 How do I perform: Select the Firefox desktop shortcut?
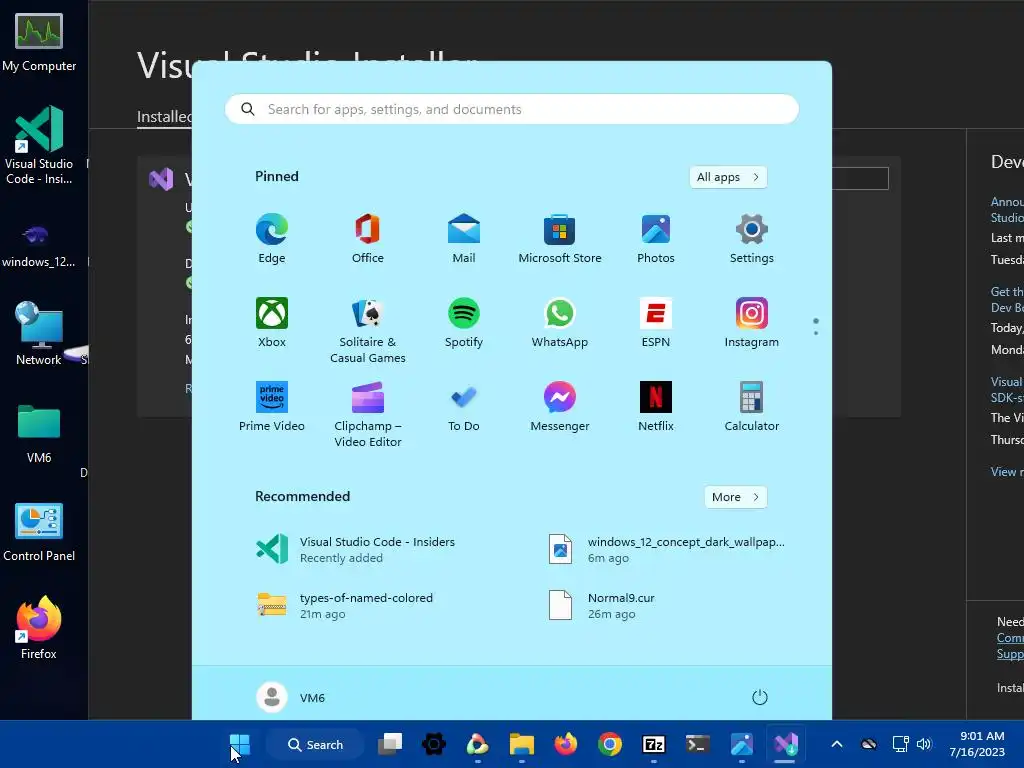click(39, 628)
